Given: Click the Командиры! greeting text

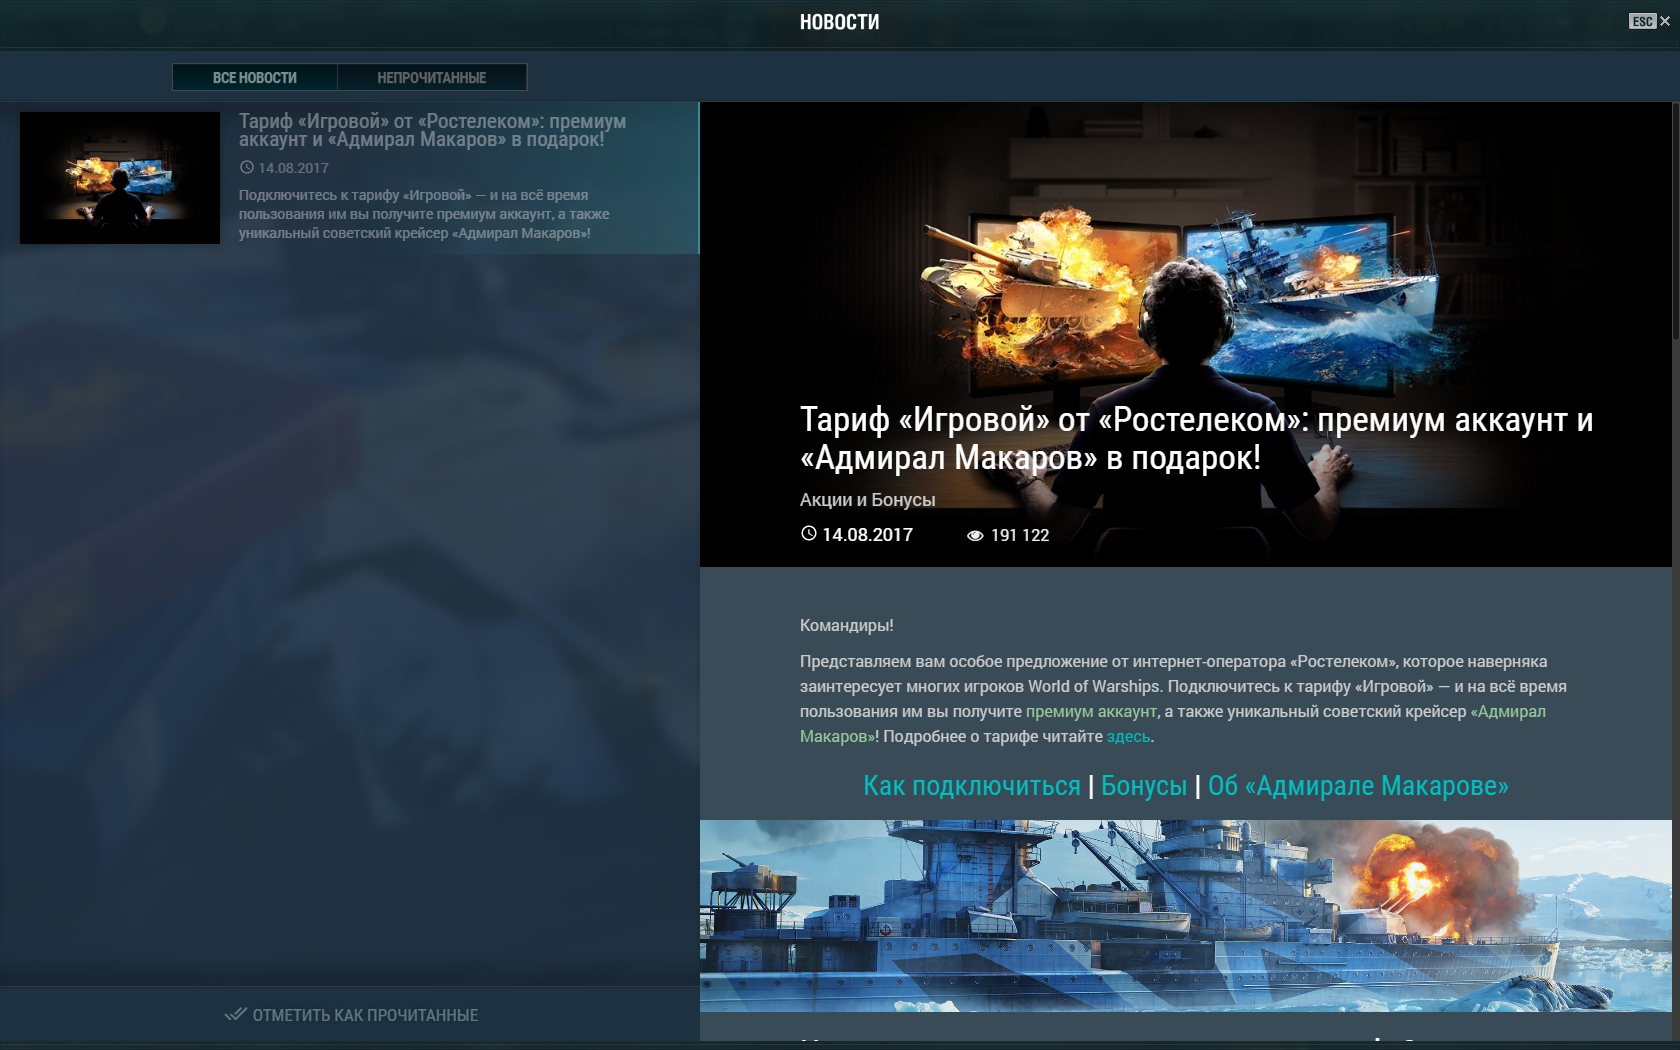Looking at the screenshot, I should (846, 625).
